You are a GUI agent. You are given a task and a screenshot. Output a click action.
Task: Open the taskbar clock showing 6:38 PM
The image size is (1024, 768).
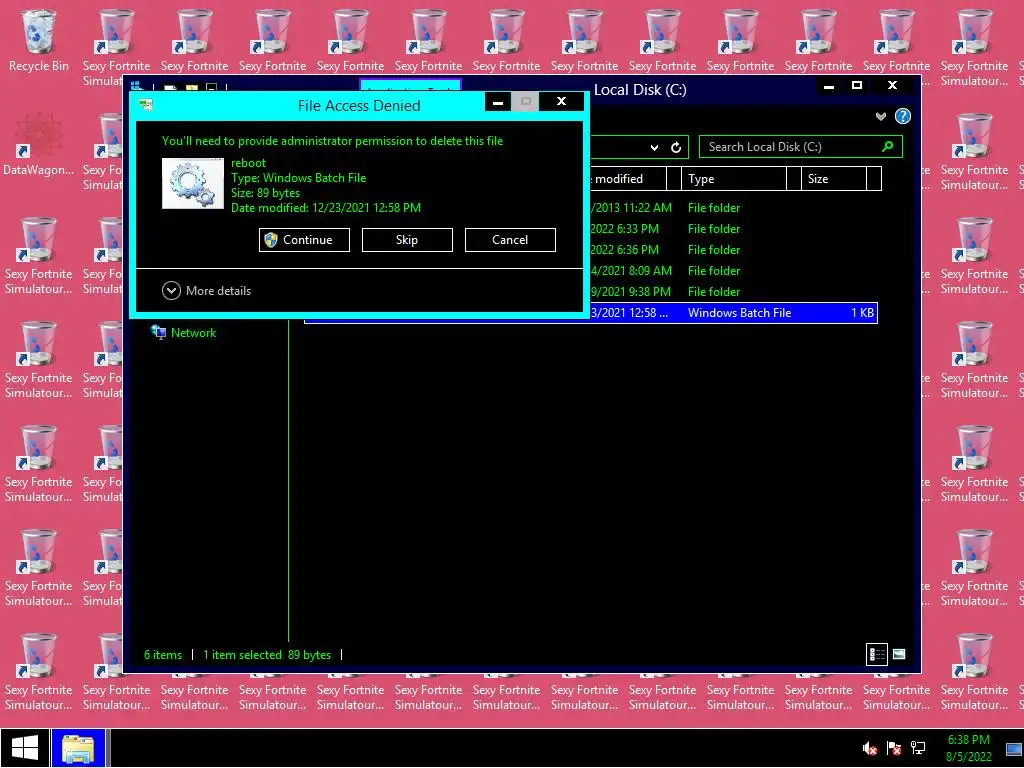click(968, 748)
